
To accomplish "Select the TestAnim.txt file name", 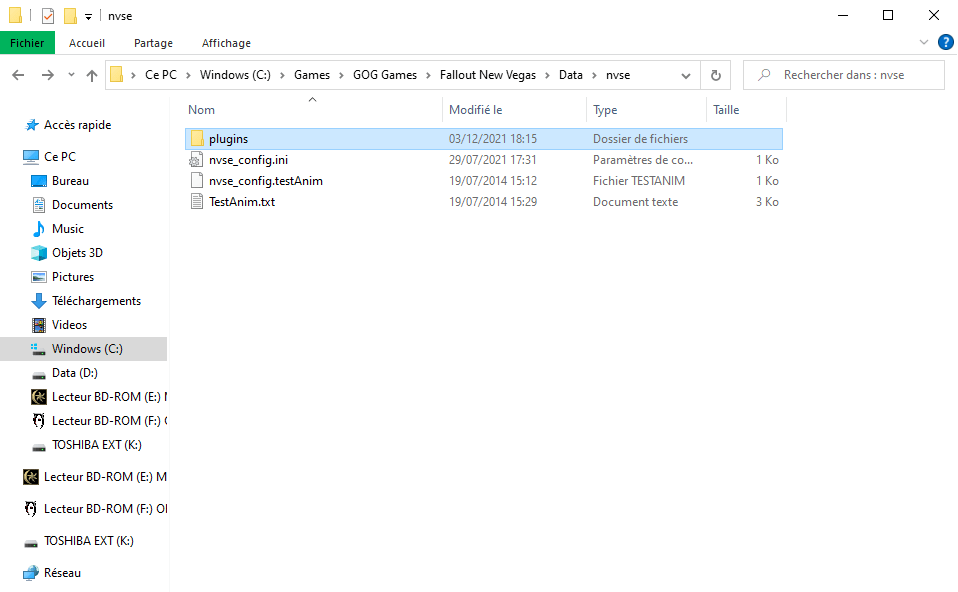I will pyautogui.click(x=242, y=202).
